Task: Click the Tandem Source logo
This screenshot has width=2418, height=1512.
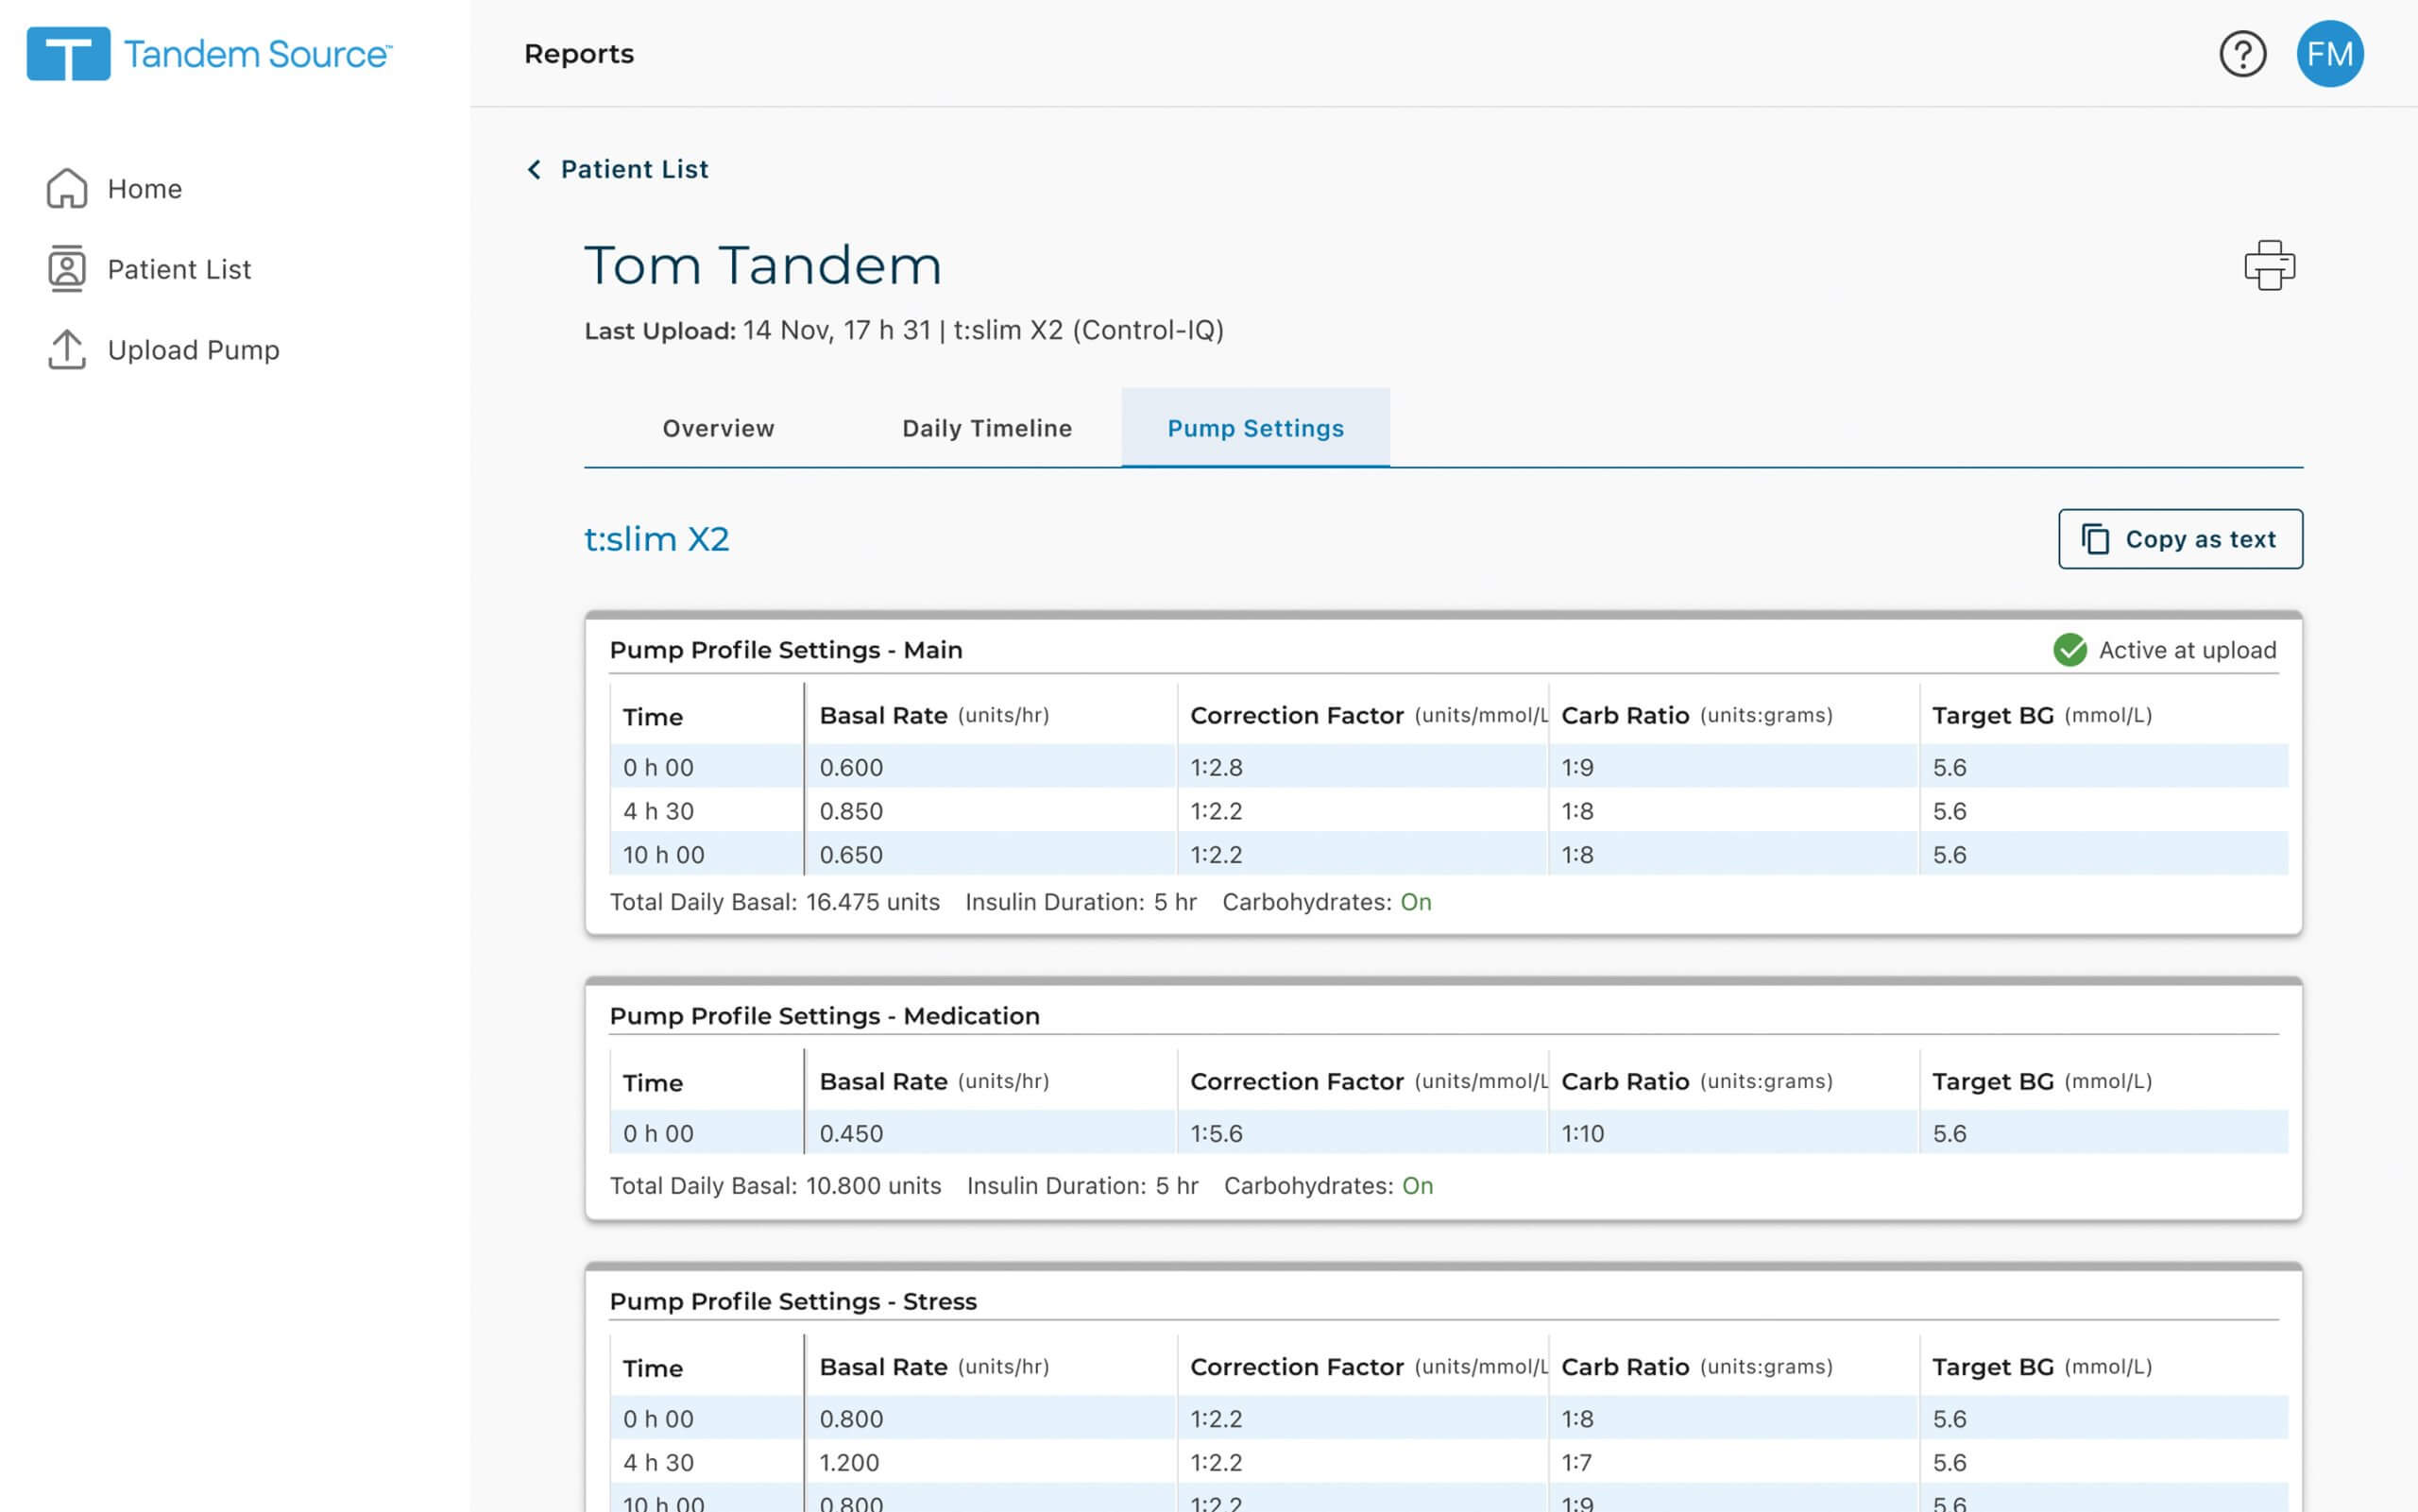Action: [x=210, y=54]
